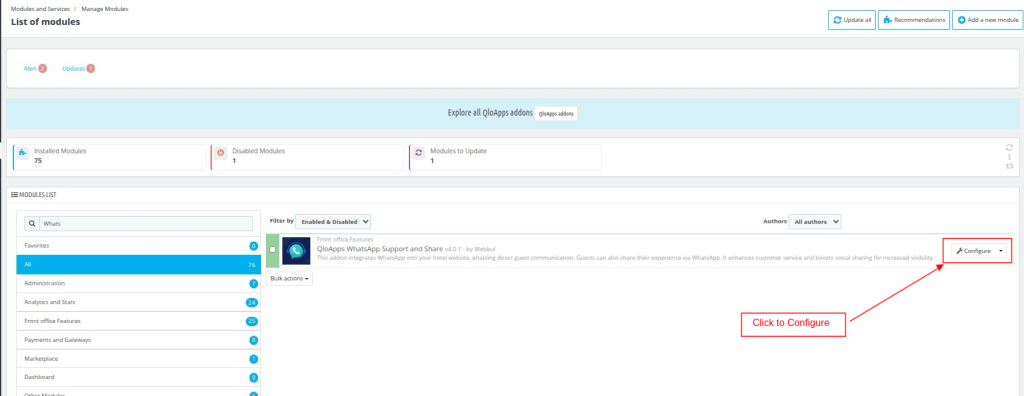The image size is (1024, 396).
Task: Select the Marketplace category
Action: [138, 359]
